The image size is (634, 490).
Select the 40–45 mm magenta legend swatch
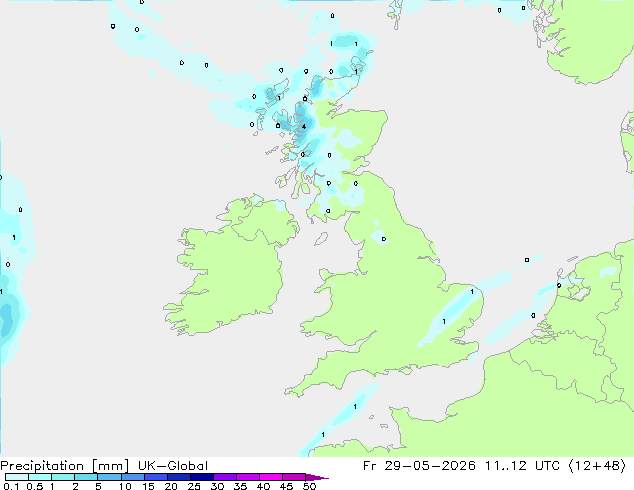click(x=271, y=477)
